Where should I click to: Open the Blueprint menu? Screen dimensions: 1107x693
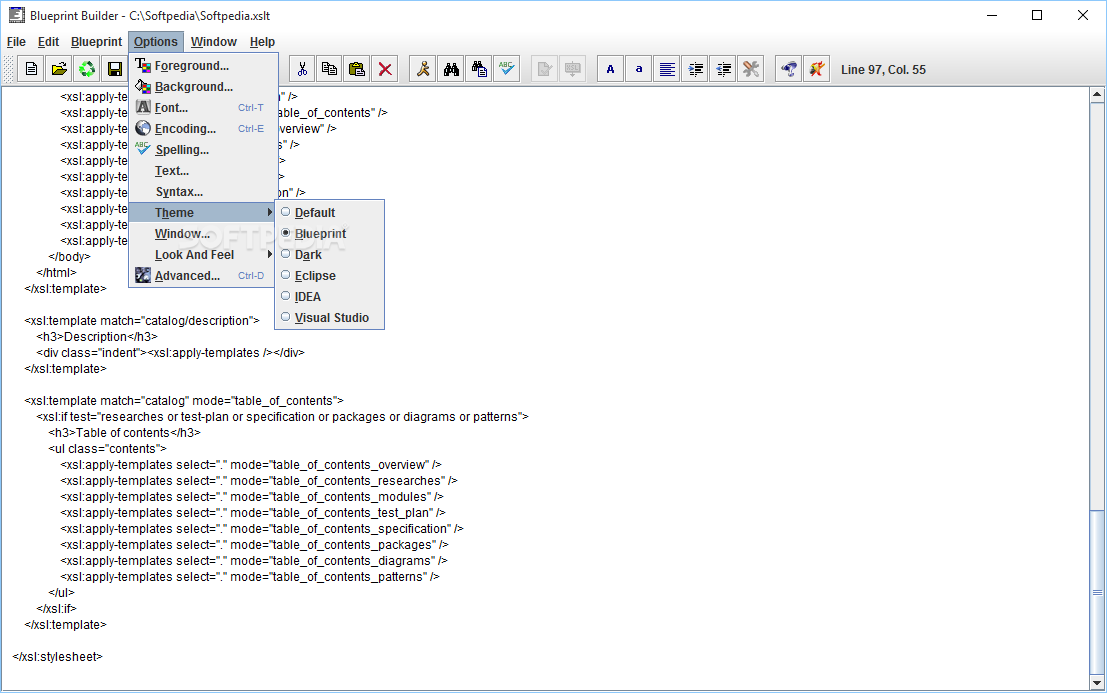[96, 42]
